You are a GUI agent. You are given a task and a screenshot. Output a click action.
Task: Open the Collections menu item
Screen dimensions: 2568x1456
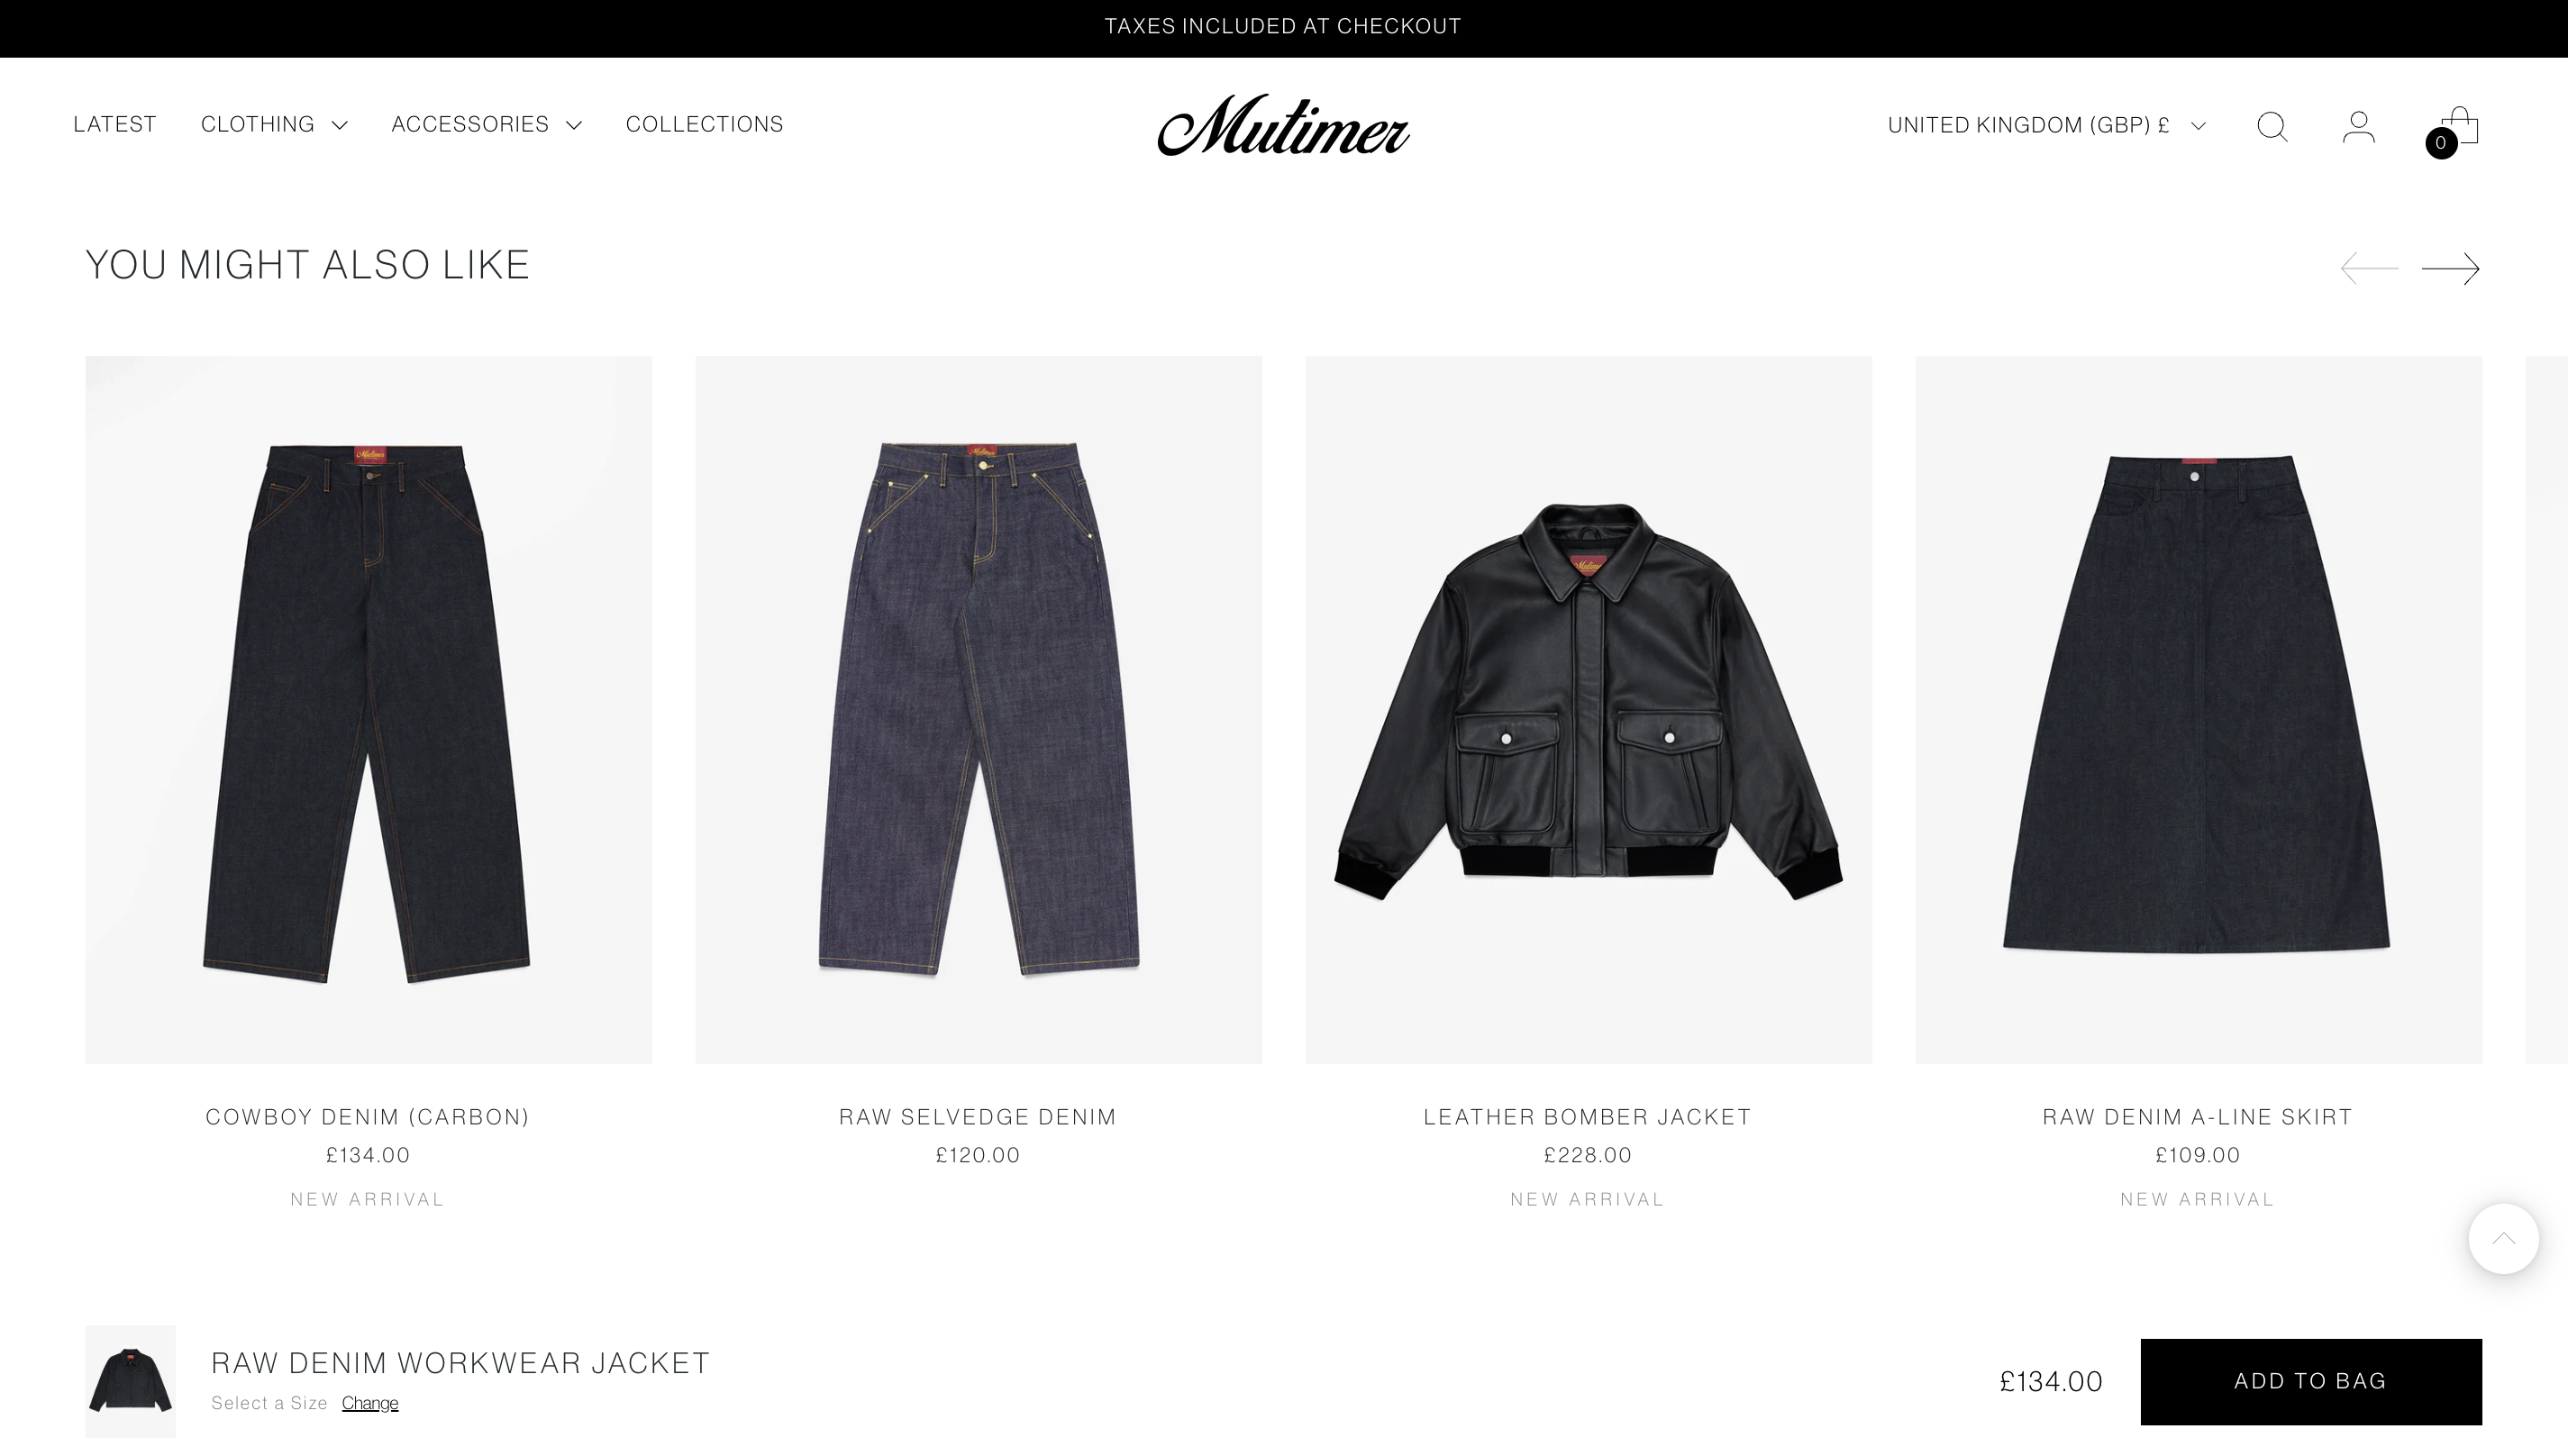pyautogui.click(x=705, y=124)
